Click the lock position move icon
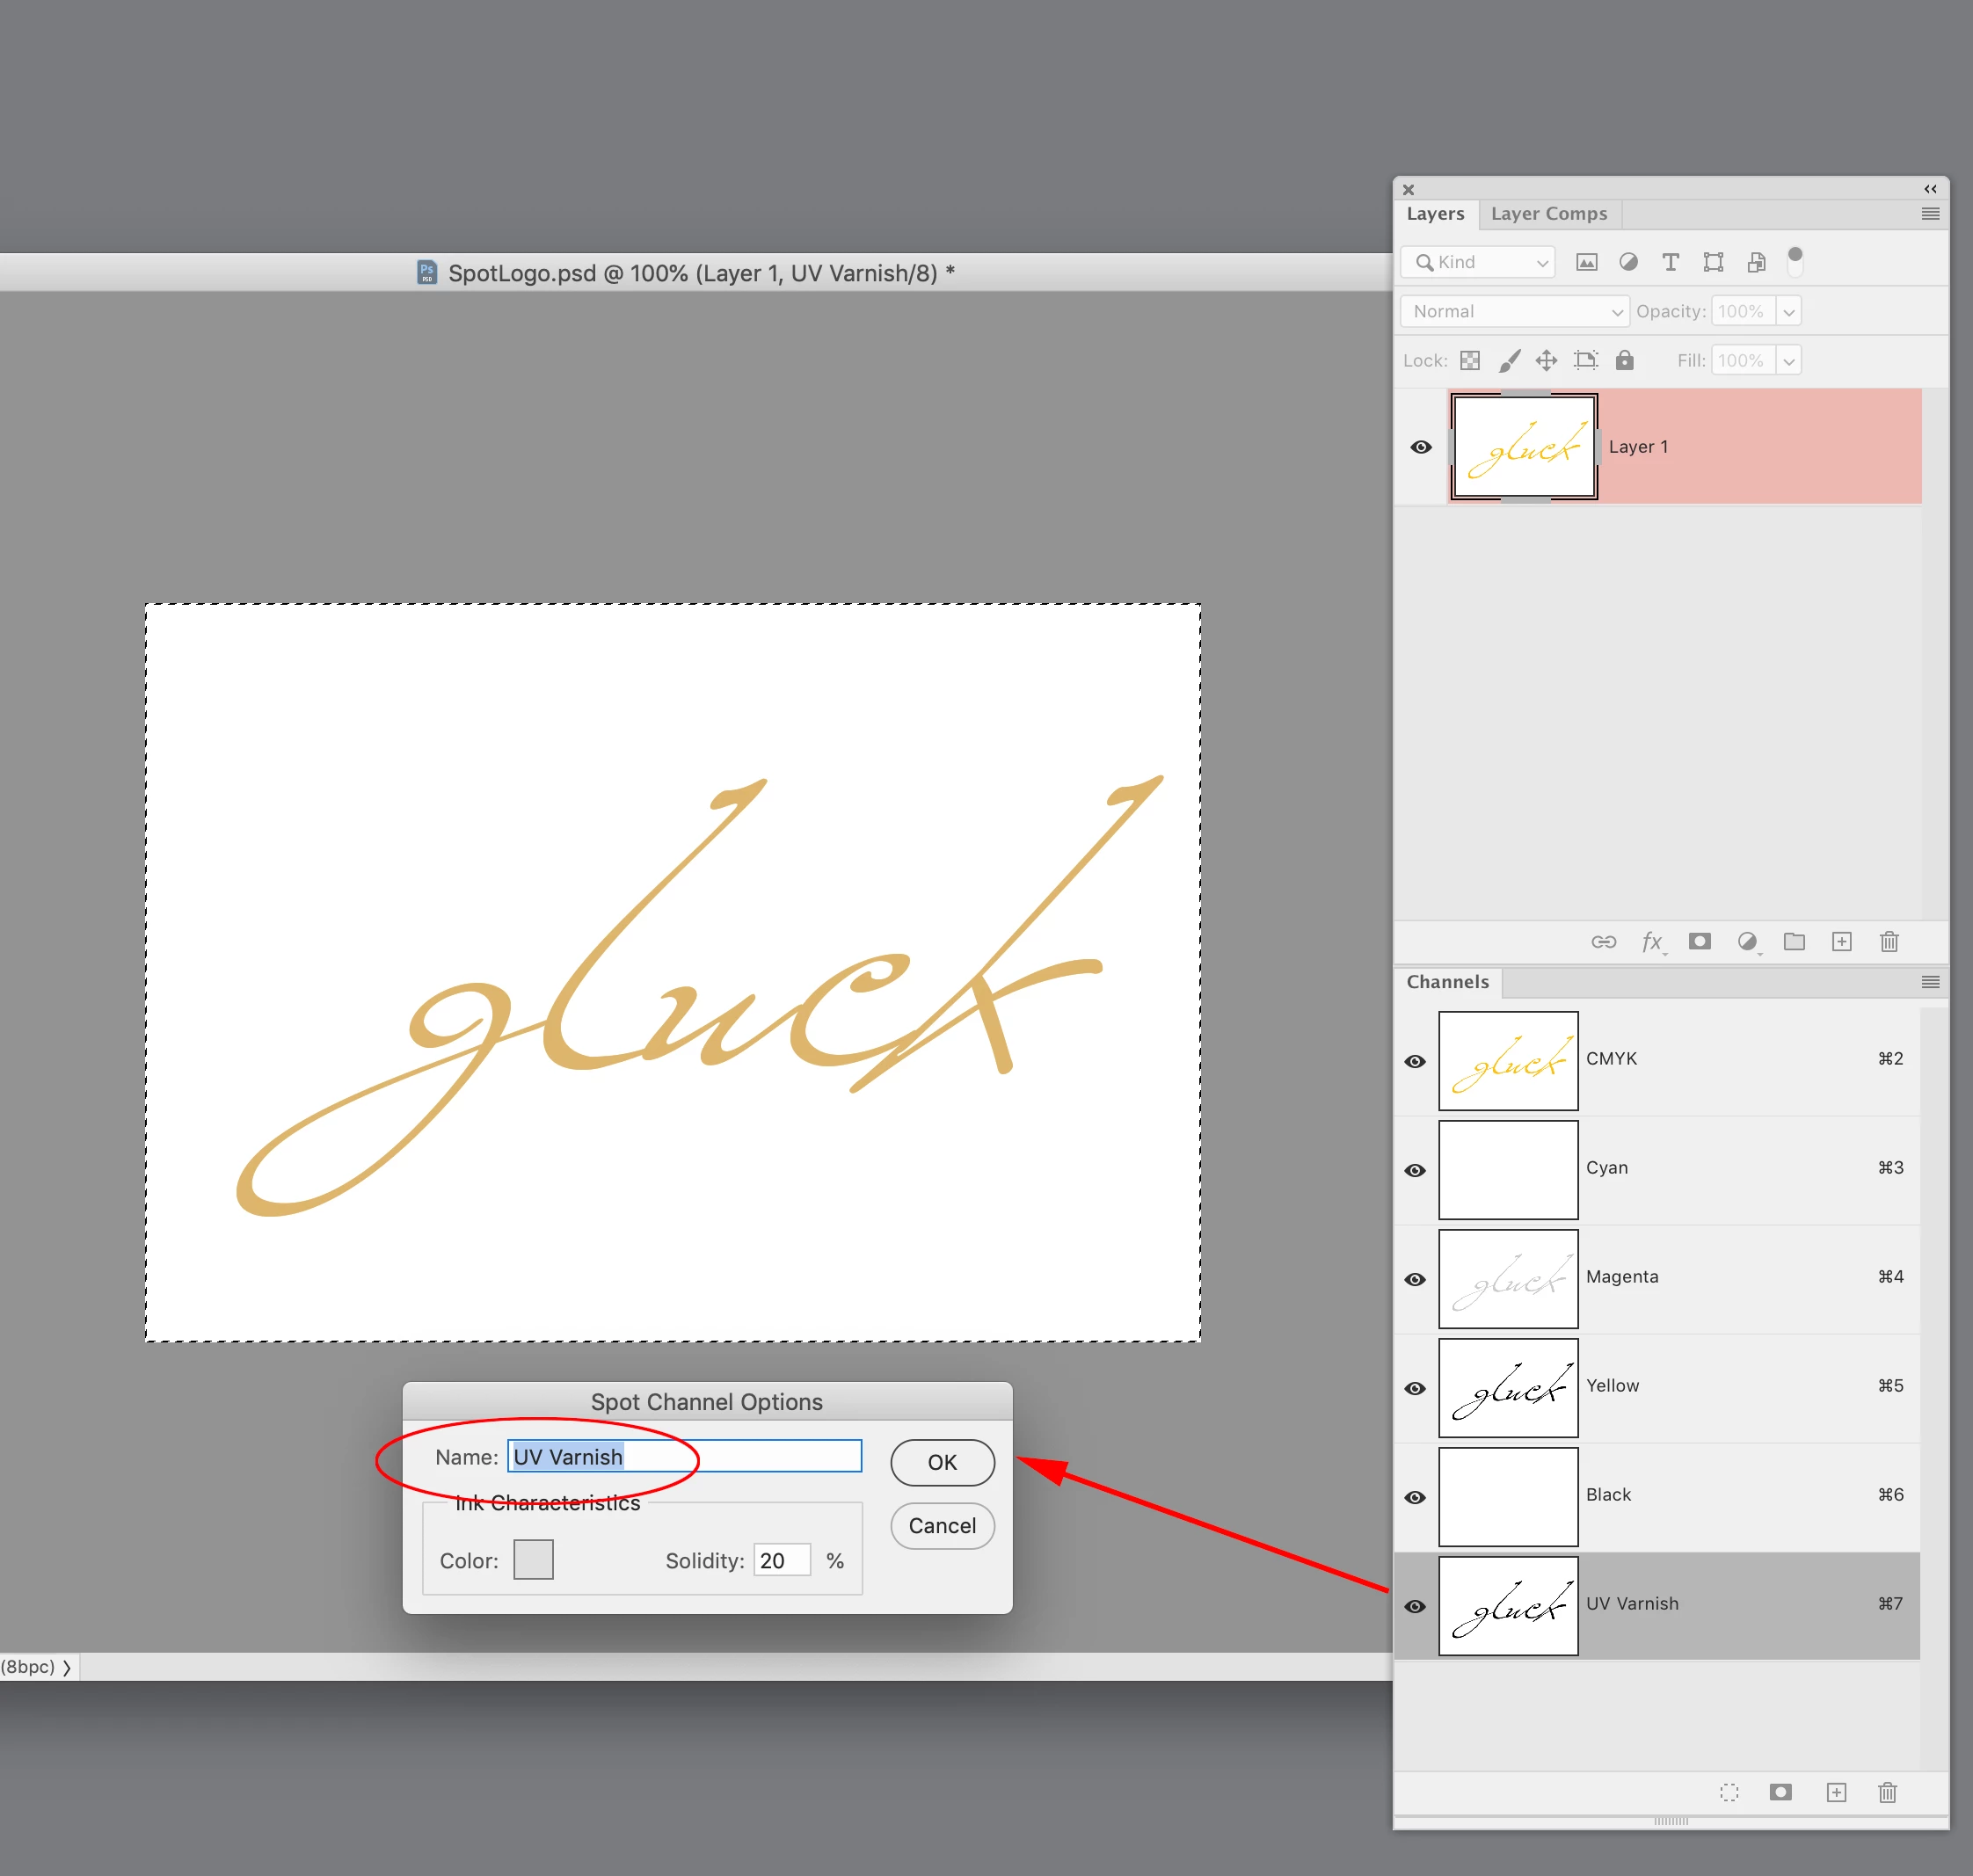Viewport: 1973px width, 1876px height. point(1546,360)
